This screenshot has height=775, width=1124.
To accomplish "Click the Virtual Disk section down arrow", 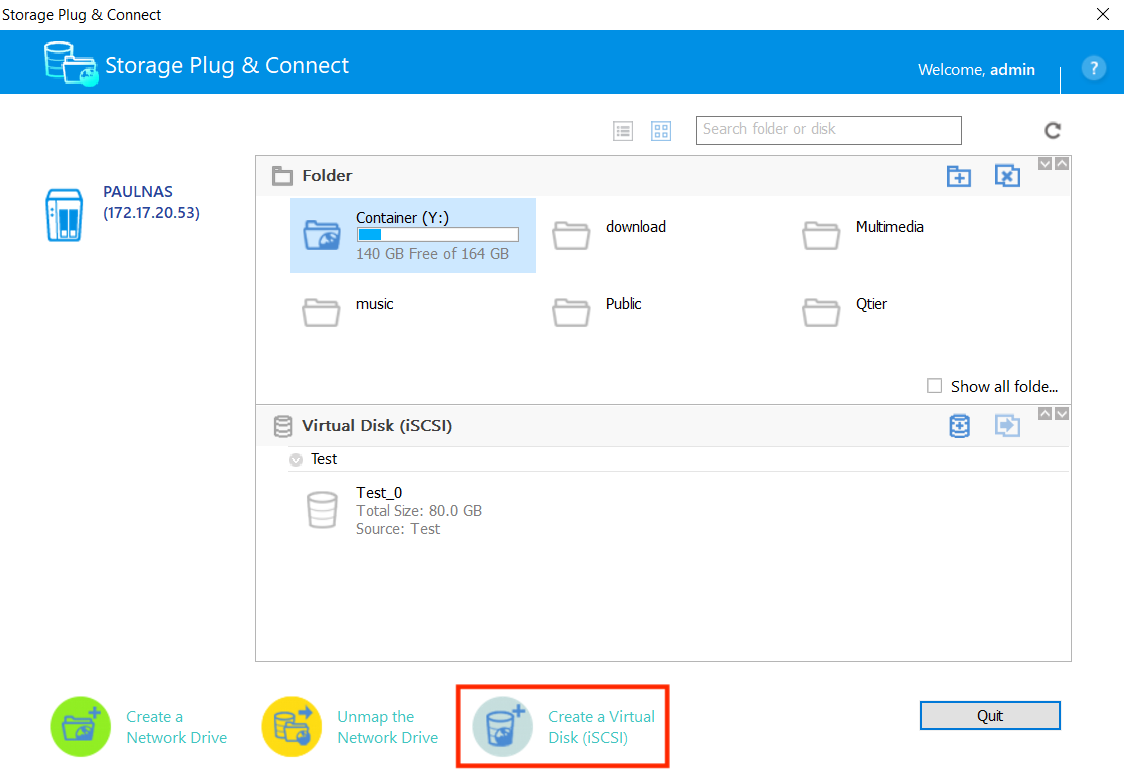I will 1062,414.
